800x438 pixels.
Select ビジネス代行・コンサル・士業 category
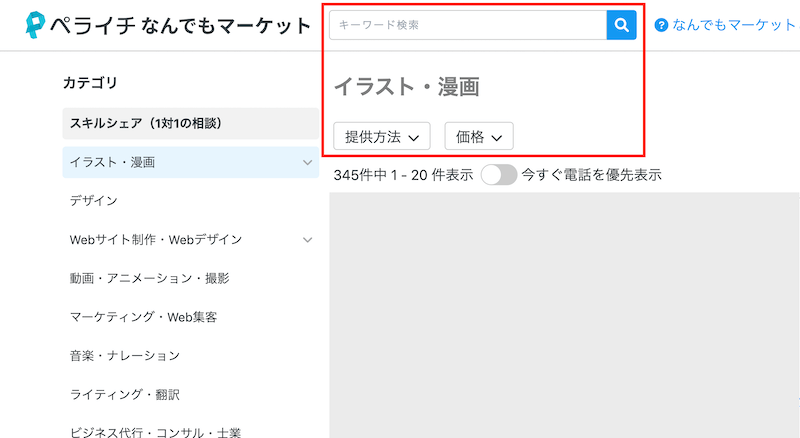point(155,432)
